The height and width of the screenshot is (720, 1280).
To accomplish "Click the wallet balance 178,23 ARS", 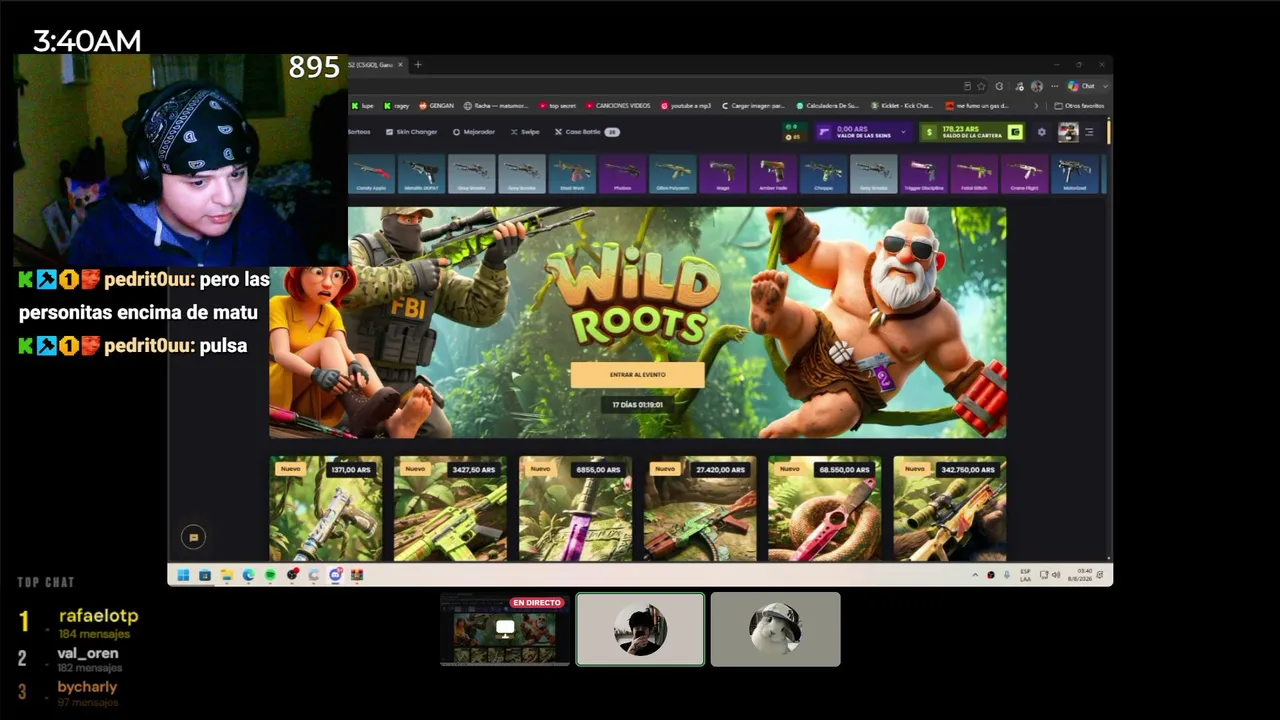I will tap(972, 132).
